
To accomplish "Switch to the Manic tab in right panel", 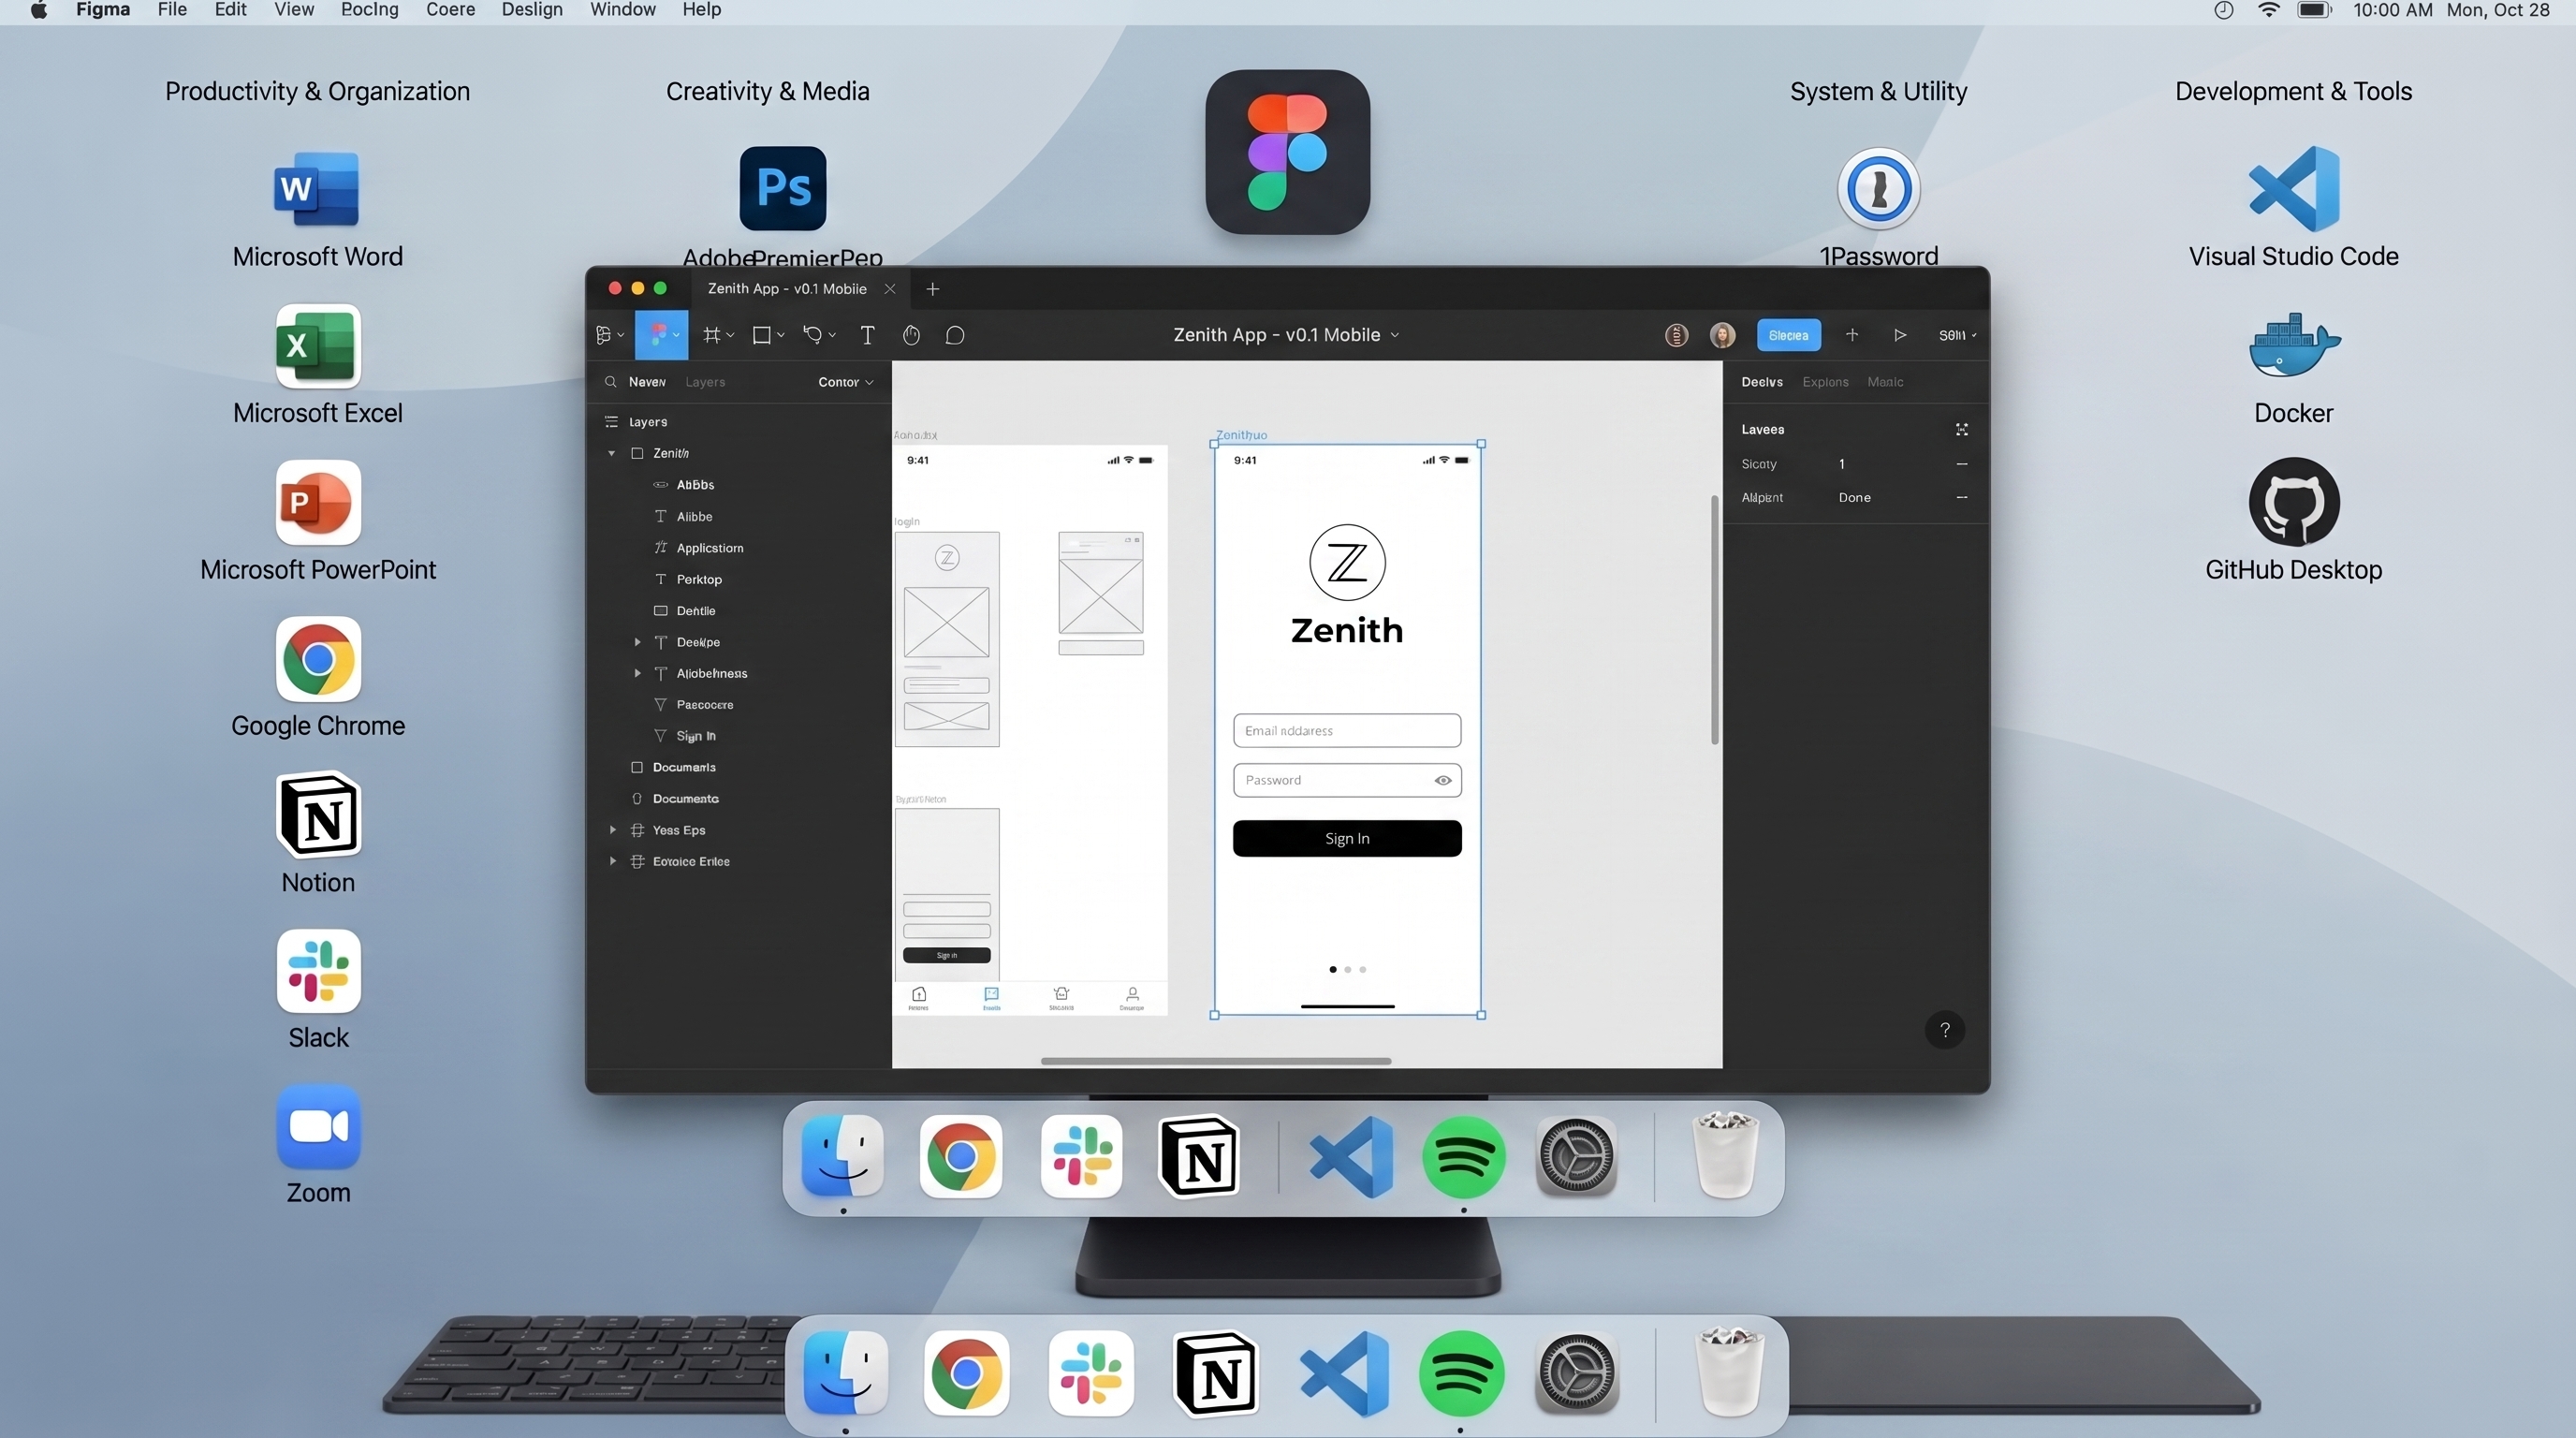I will 1884,382.
